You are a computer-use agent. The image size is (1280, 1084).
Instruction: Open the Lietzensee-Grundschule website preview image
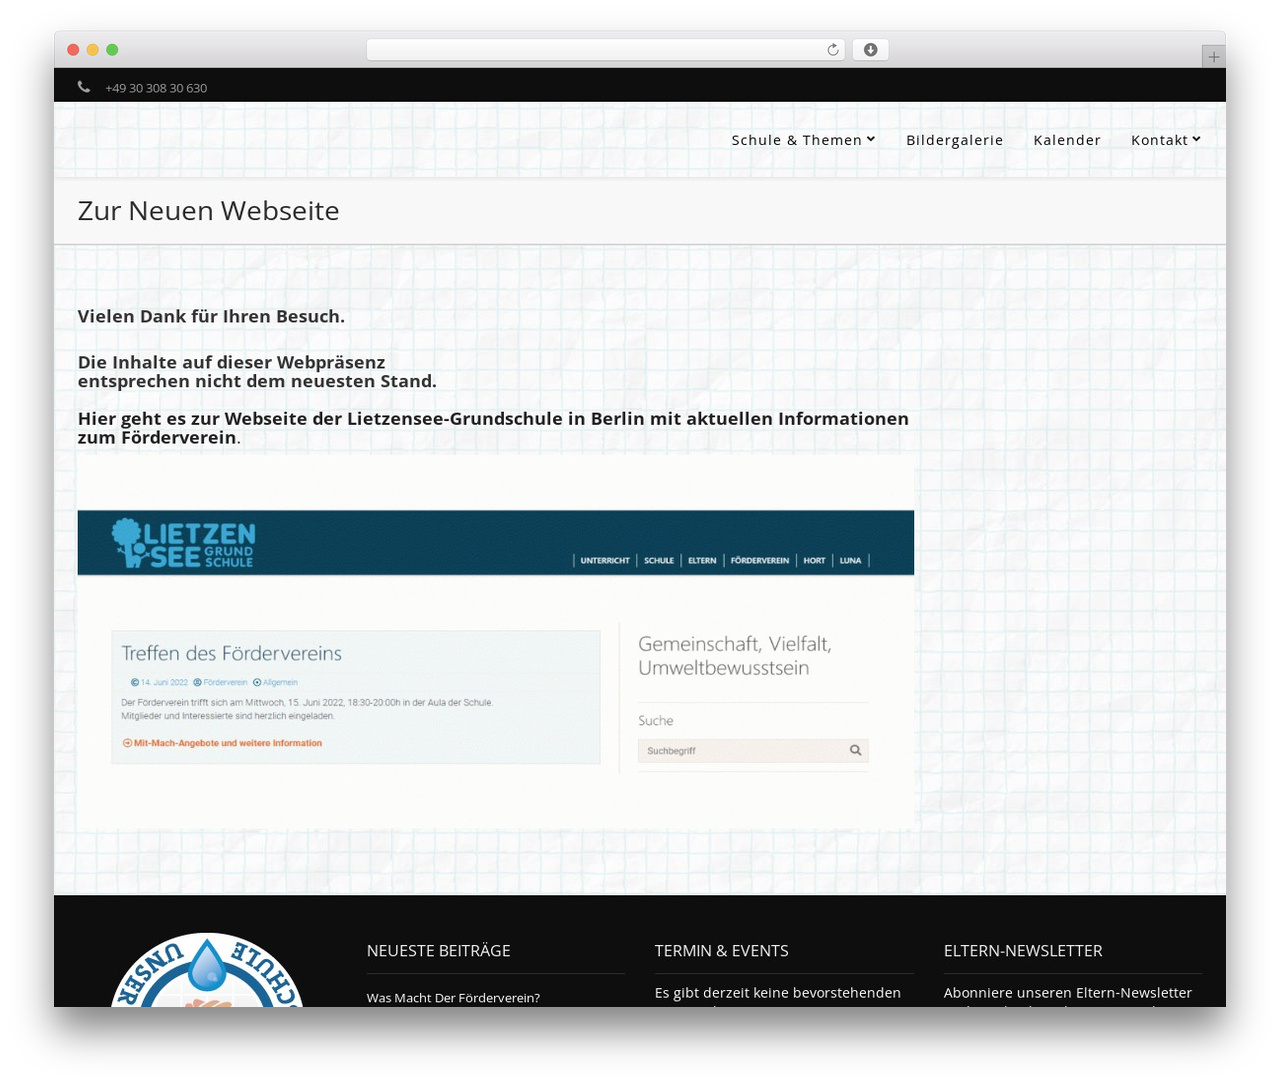pyautogui.click(x=496, y=643)
